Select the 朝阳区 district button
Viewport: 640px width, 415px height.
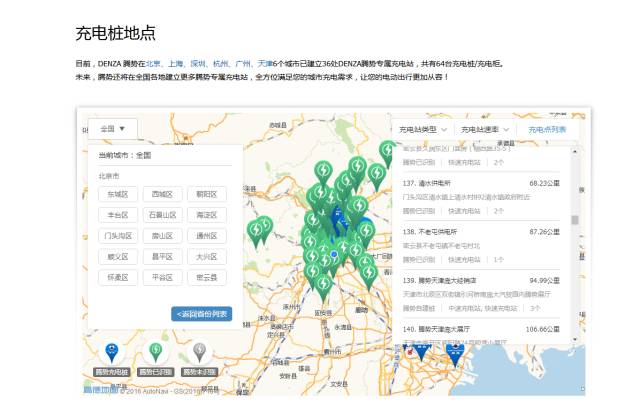[x=207, y=194]
